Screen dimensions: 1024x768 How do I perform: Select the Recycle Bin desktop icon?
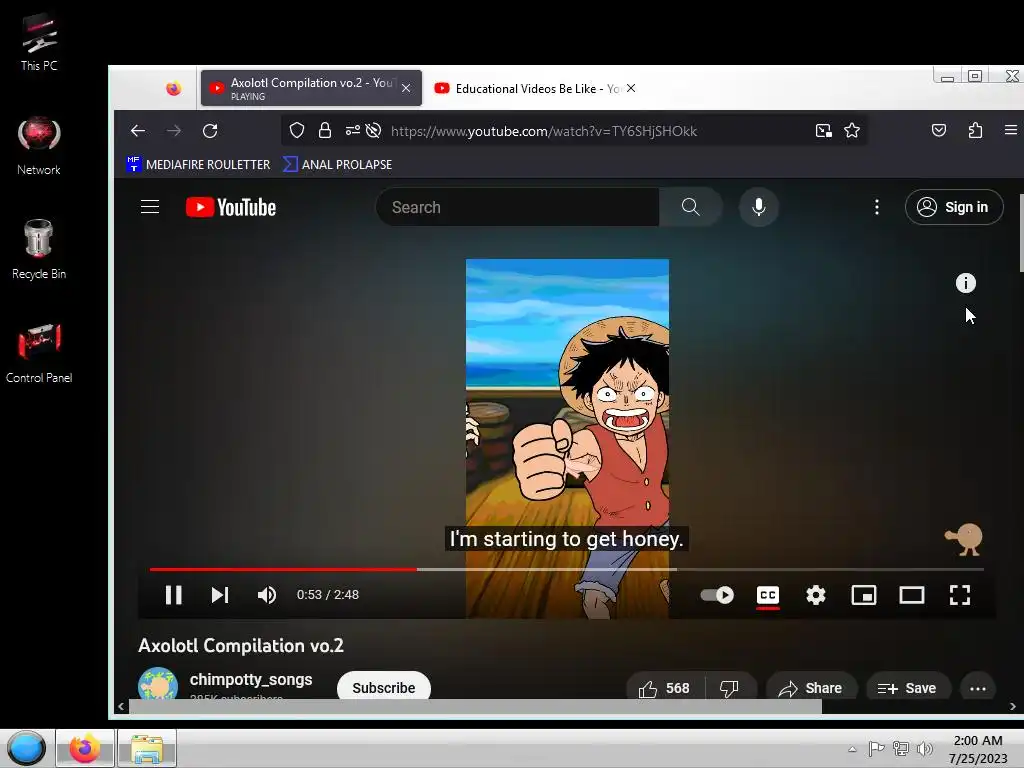pyautogui.click(x=39, y=249)
